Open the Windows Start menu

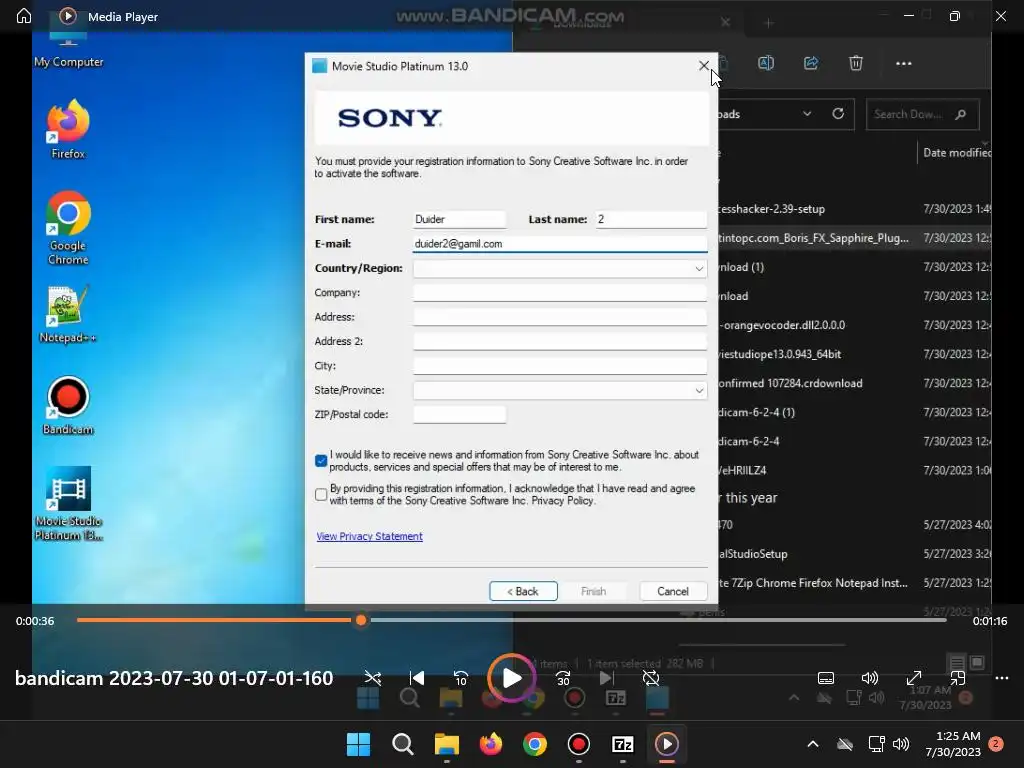pos(359,744)
